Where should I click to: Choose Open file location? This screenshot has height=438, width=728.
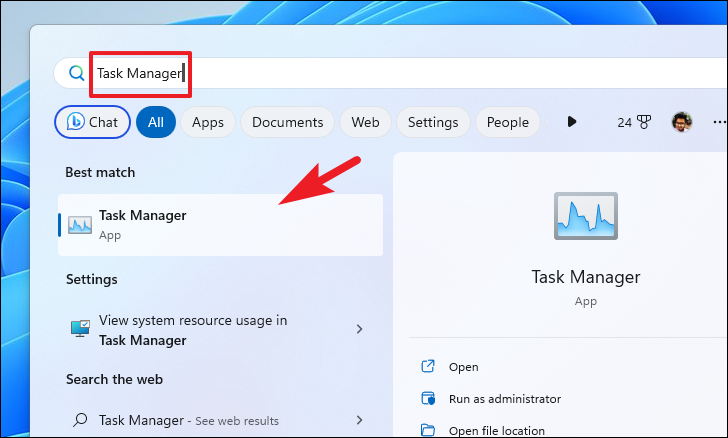[497, 431]
